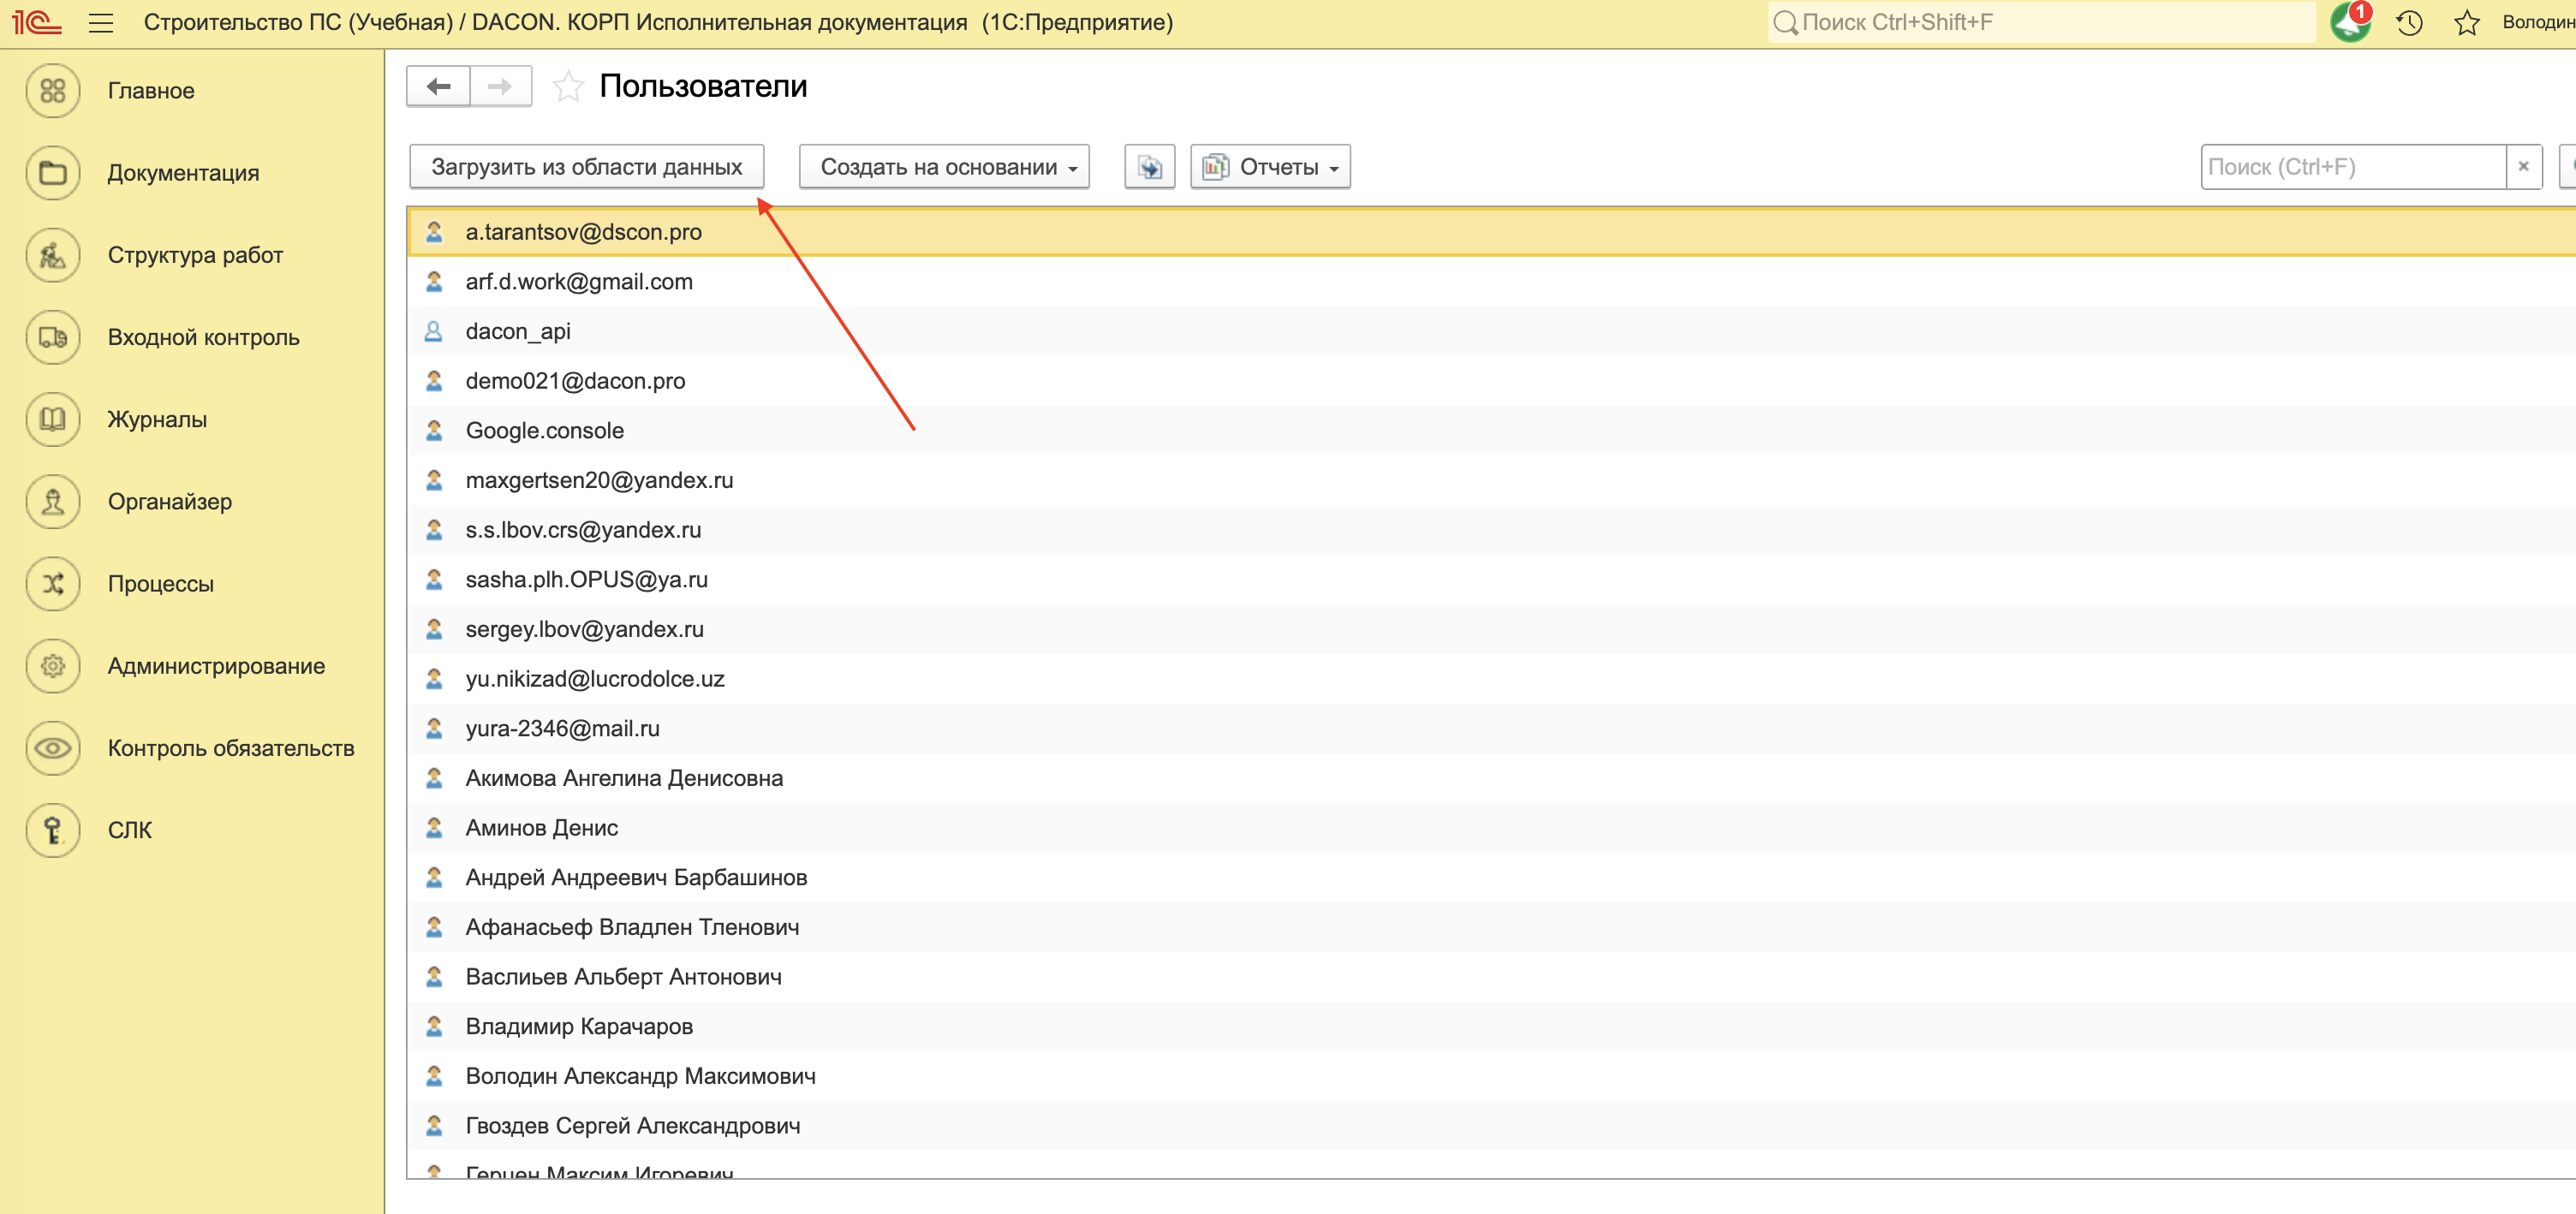
Task: Focus the Поиск (Ctrl+F) list search field
Action: (x=2350, y=167)
